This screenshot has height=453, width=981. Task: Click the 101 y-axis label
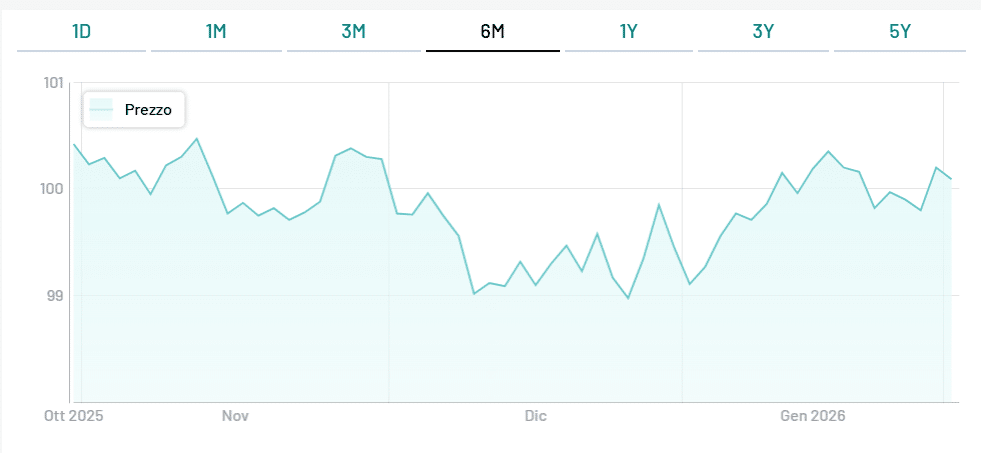(54, 82)
